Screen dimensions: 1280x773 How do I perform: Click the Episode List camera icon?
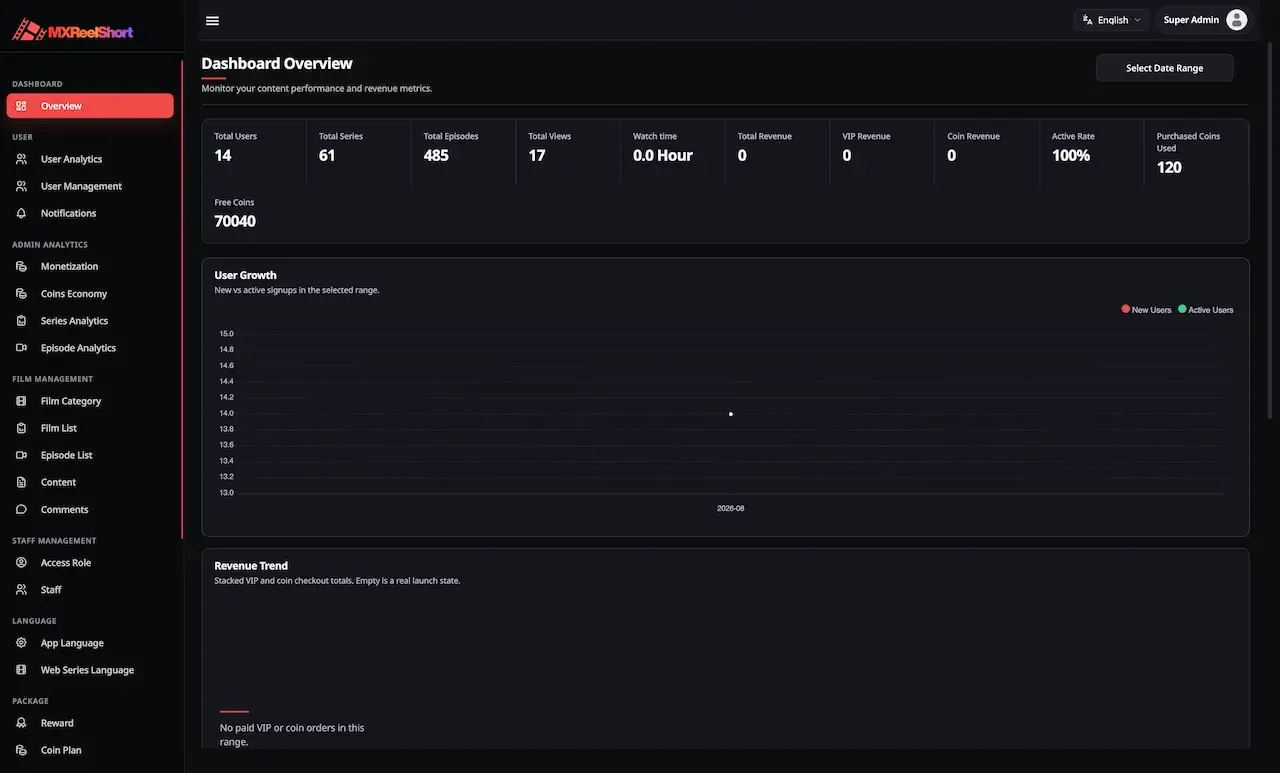pyautogui.click(x=21, y=455)
